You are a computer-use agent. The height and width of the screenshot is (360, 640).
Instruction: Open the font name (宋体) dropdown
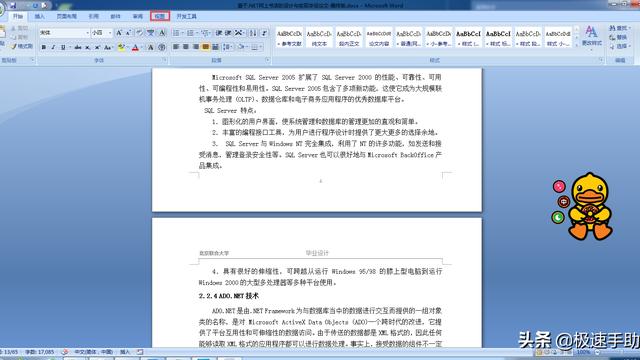[87, 33]
